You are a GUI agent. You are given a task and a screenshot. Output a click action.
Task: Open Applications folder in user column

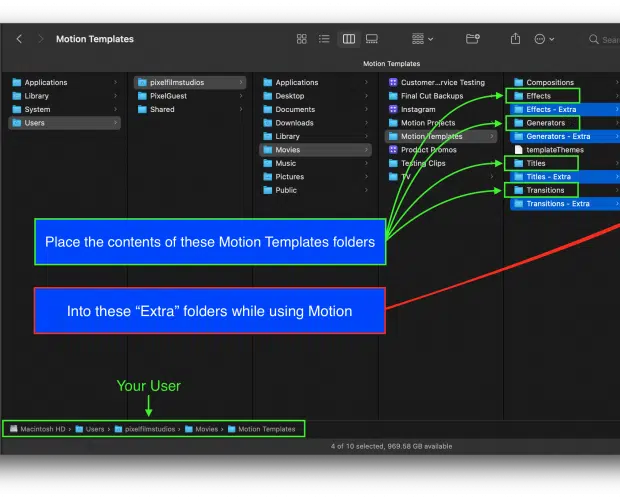pos(316,82)
